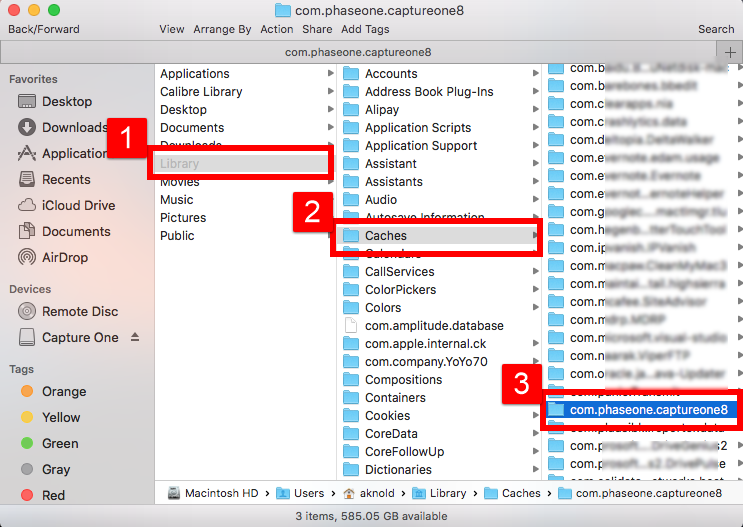Select the Green tag in sidebar
The width and height of the screenshot is (743, 527).
[x=27, y=444]
